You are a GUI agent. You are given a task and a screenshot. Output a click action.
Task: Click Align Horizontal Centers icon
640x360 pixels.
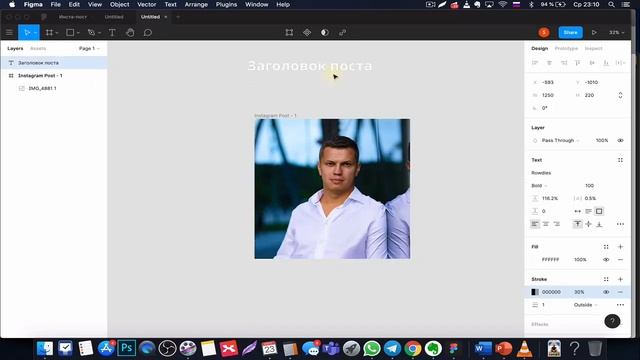pos(549,63)
